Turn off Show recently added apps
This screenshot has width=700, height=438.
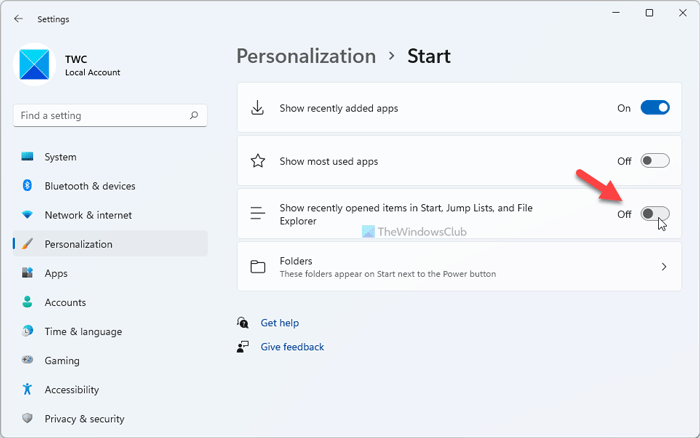pos(655,108)
